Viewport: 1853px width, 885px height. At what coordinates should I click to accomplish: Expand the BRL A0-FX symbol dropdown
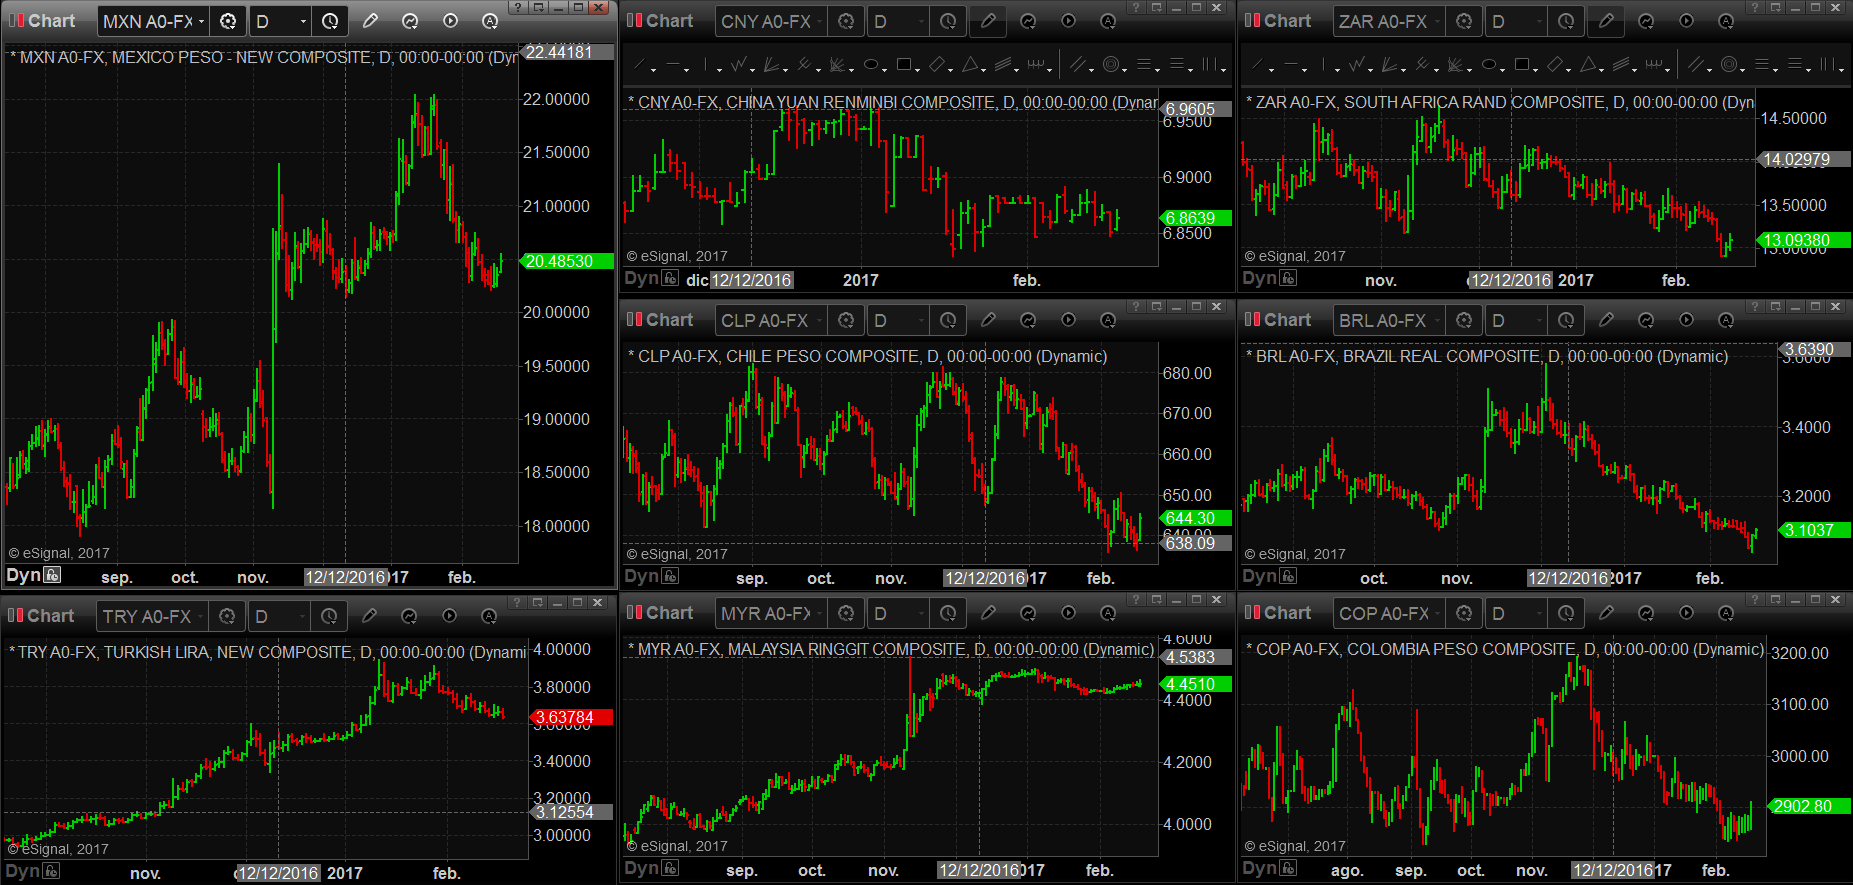1438,320
